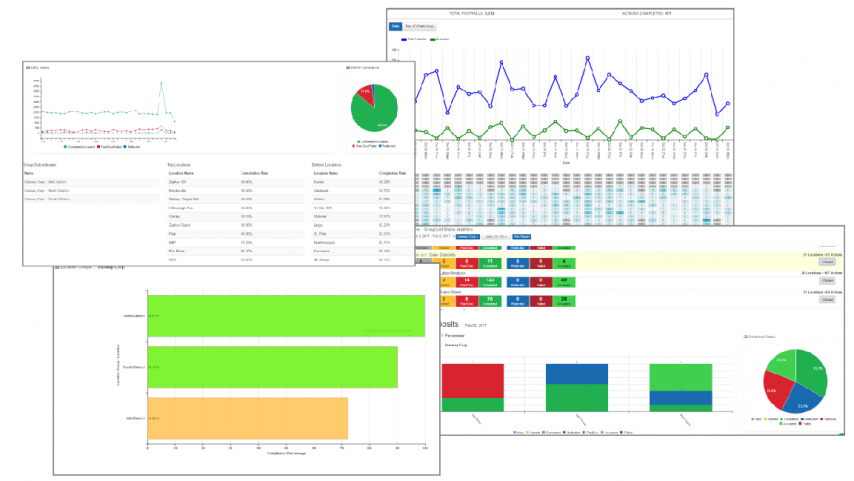Click the blue slice of Combined Status pie
The width and height of the screenshot is (854, 481).
point(802,399)
